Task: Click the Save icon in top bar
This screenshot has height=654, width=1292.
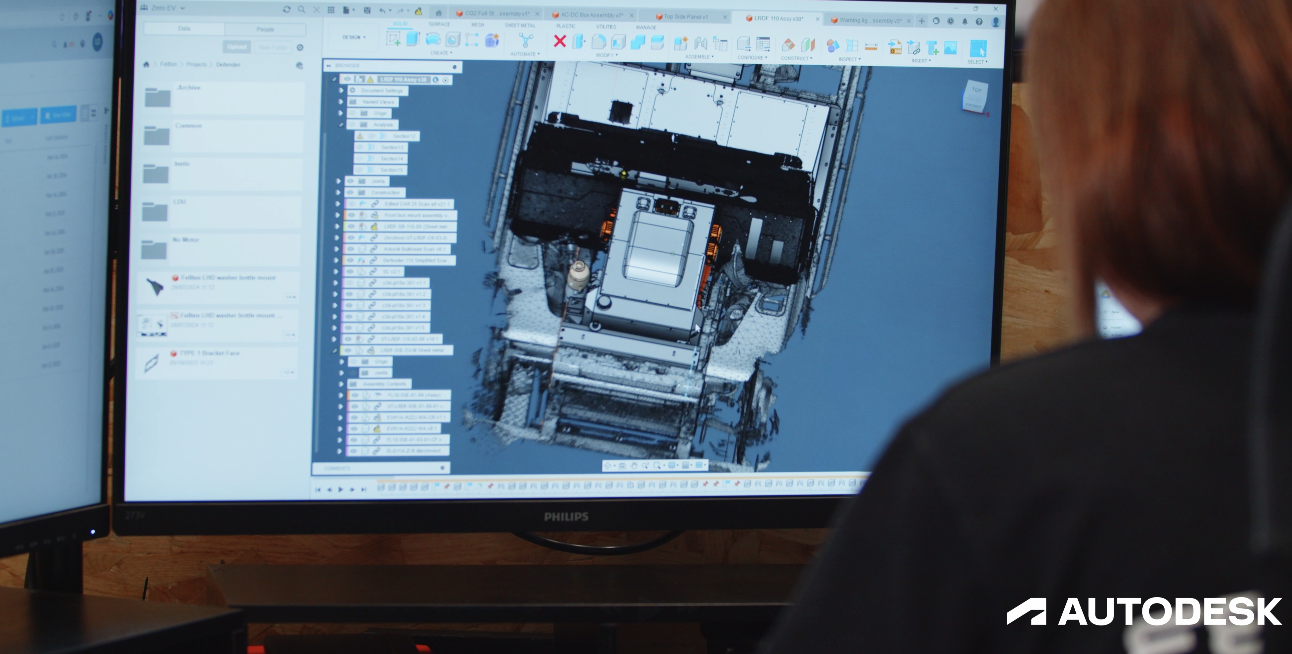Action: [x=367, y=10]
